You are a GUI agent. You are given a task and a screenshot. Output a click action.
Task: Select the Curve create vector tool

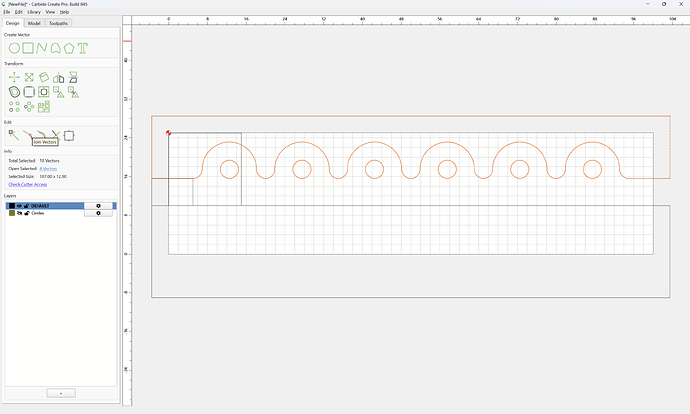coord(55,48)
